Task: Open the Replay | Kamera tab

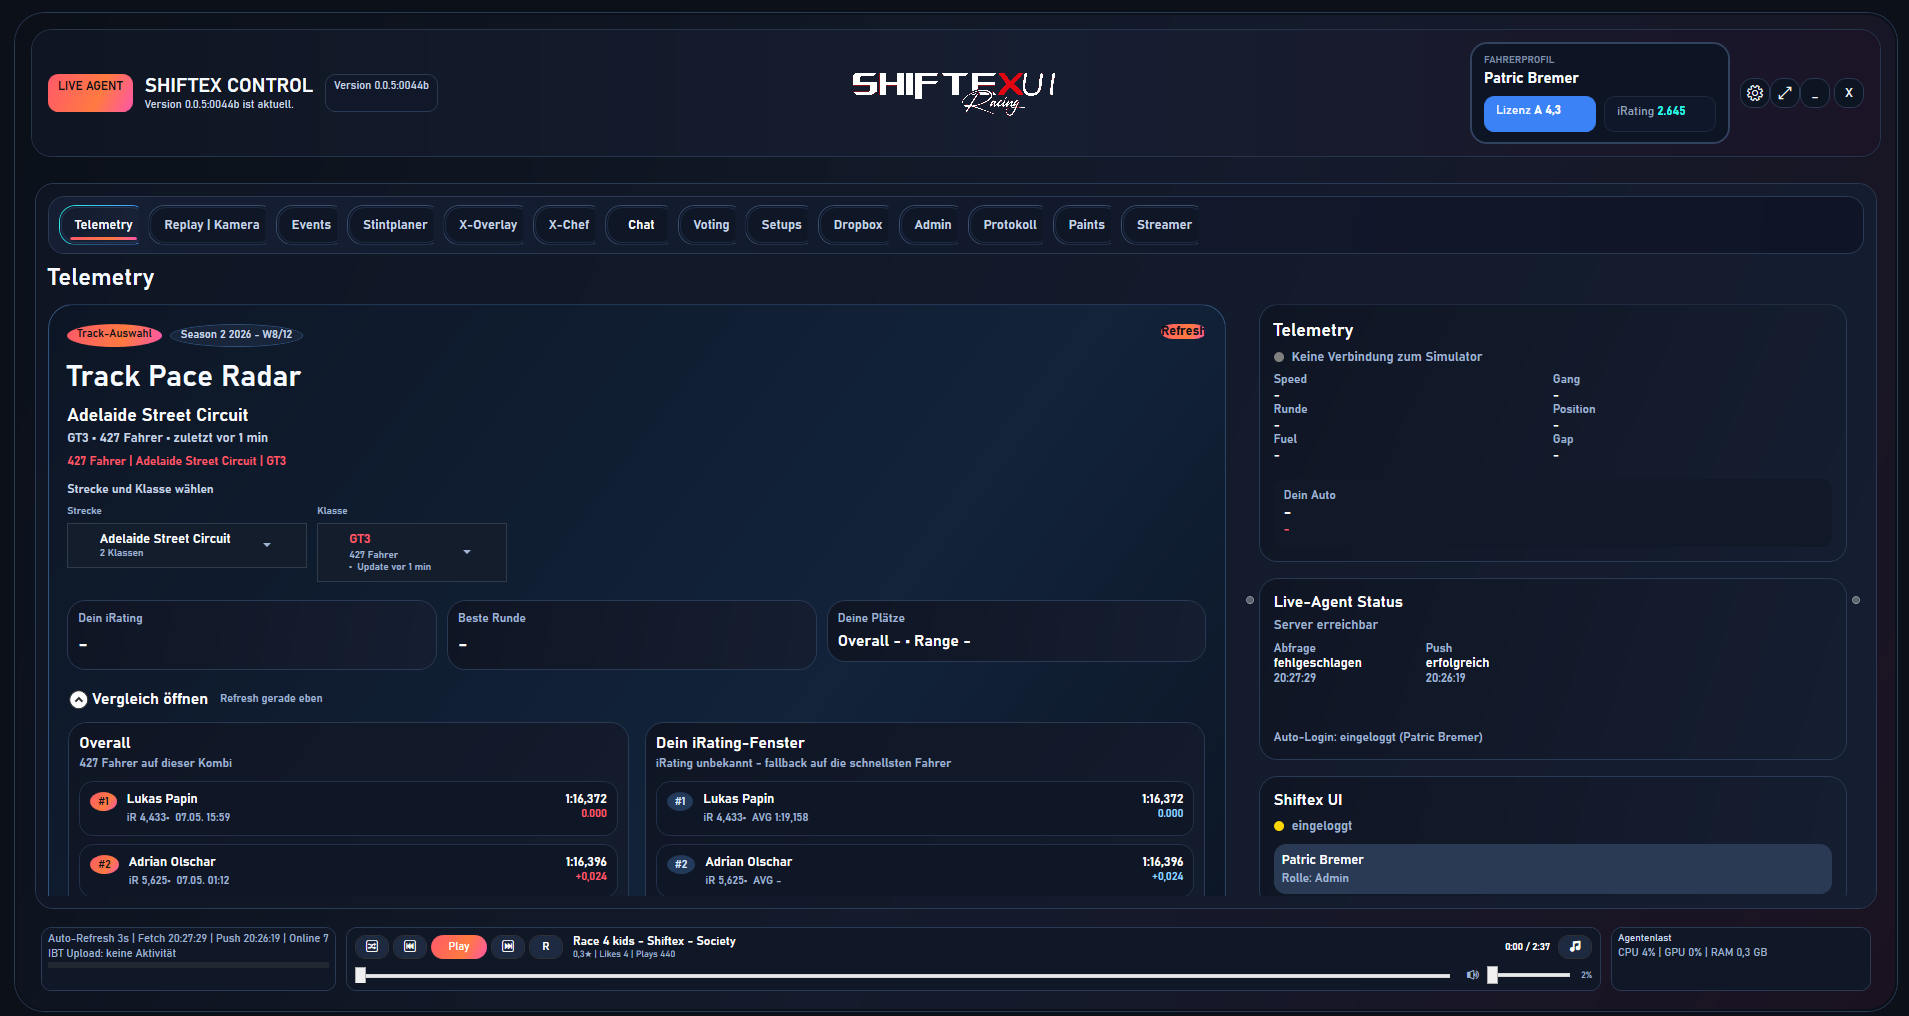Action: point(211,225)
